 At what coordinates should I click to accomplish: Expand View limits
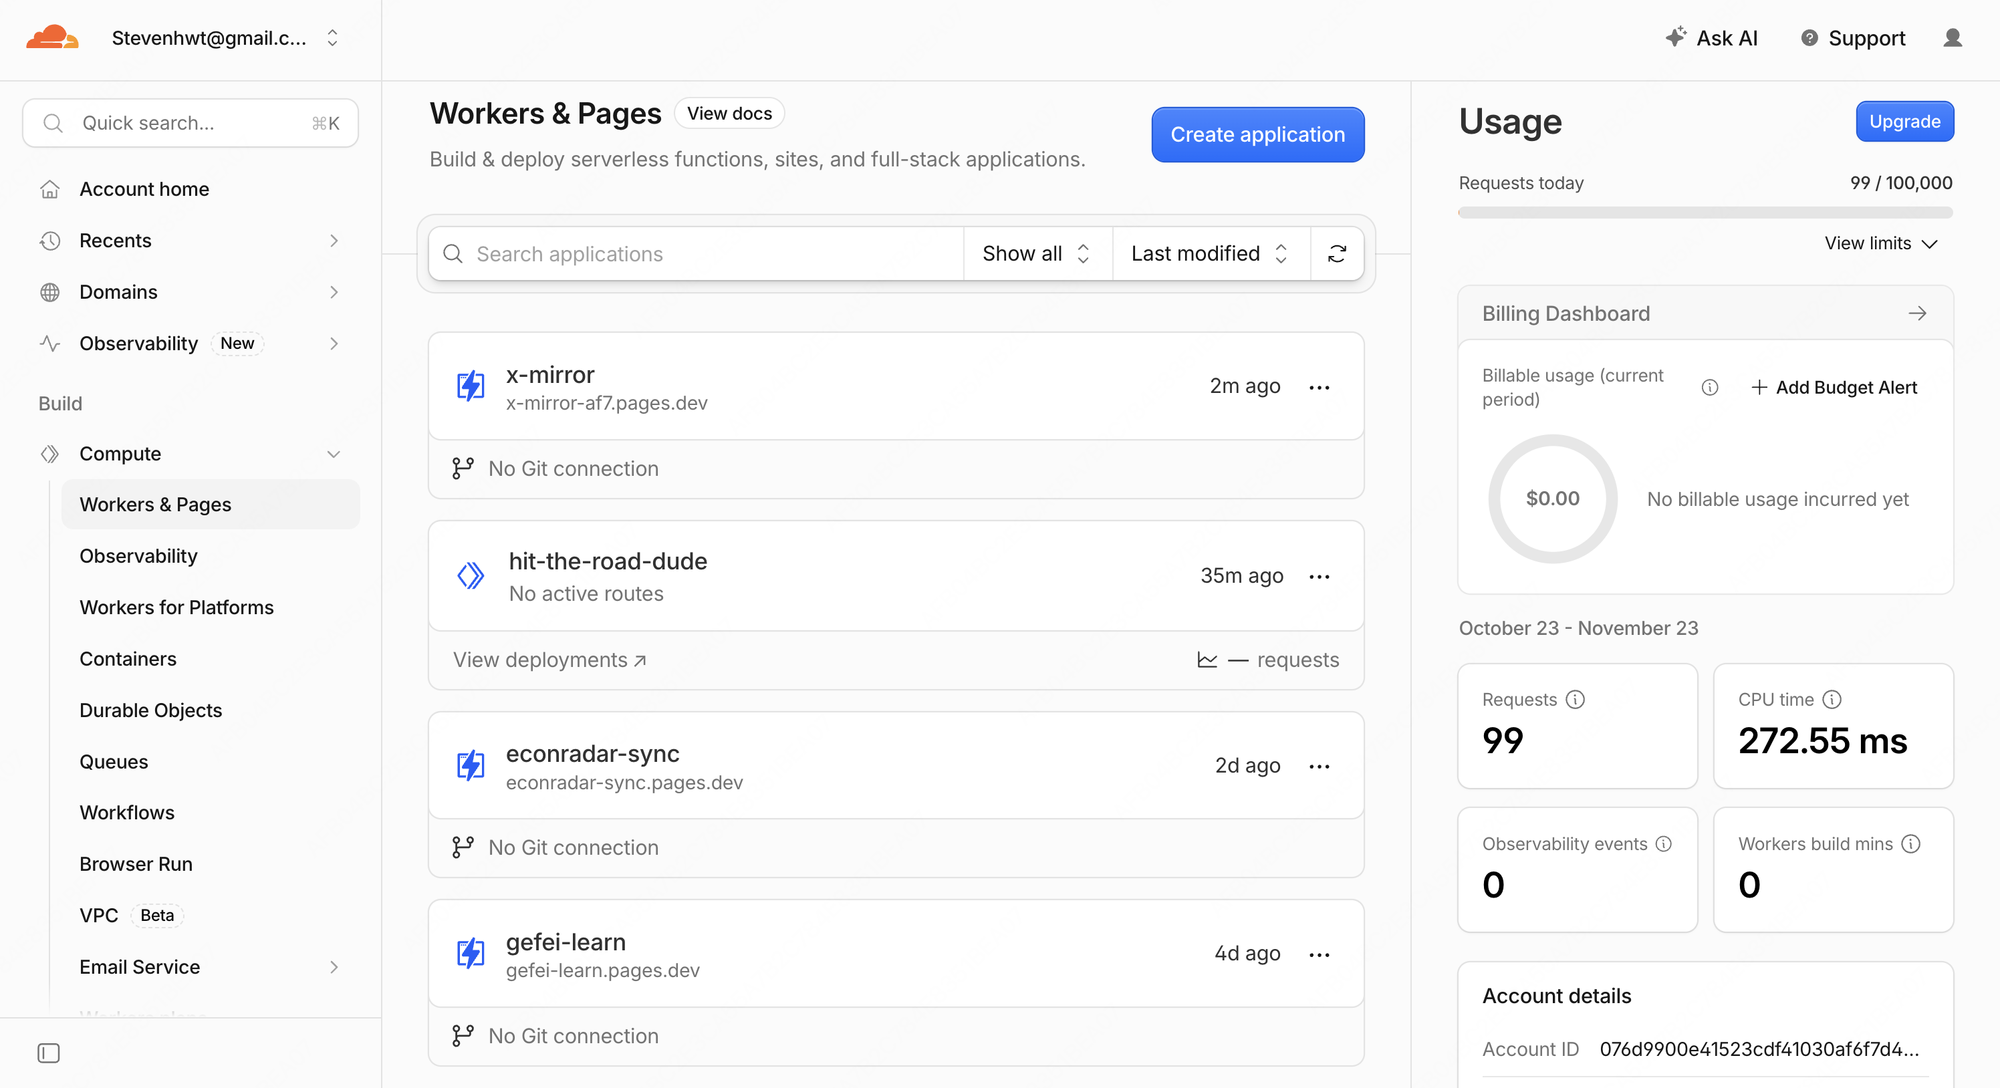(1881, 243)
